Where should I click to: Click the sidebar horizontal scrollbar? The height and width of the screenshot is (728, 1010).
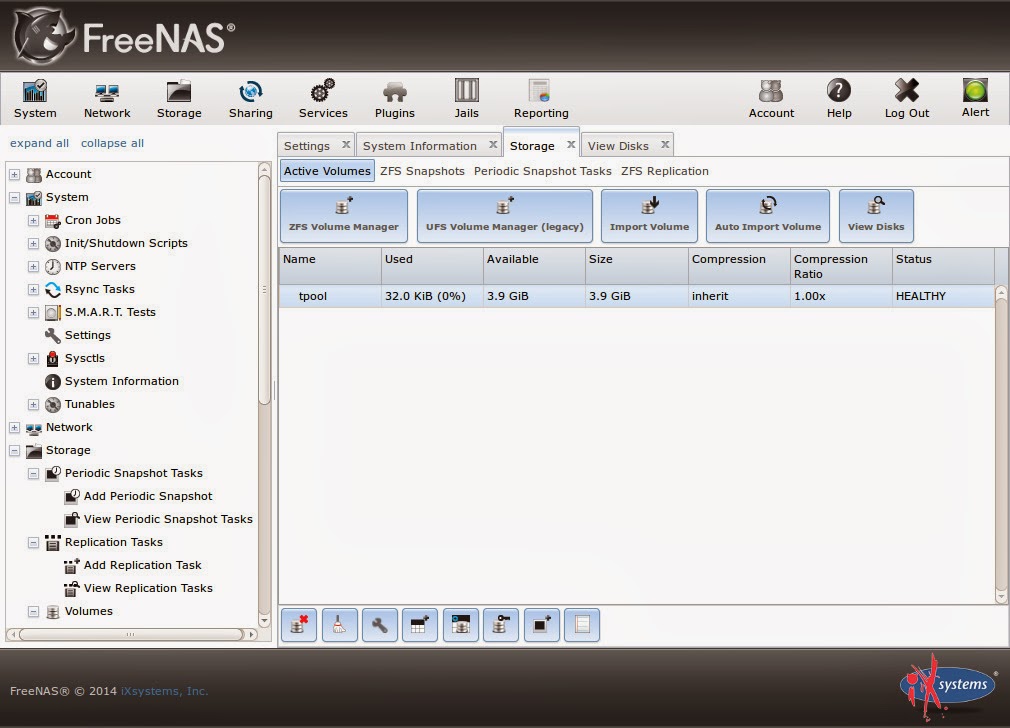(x=131, y=635)
